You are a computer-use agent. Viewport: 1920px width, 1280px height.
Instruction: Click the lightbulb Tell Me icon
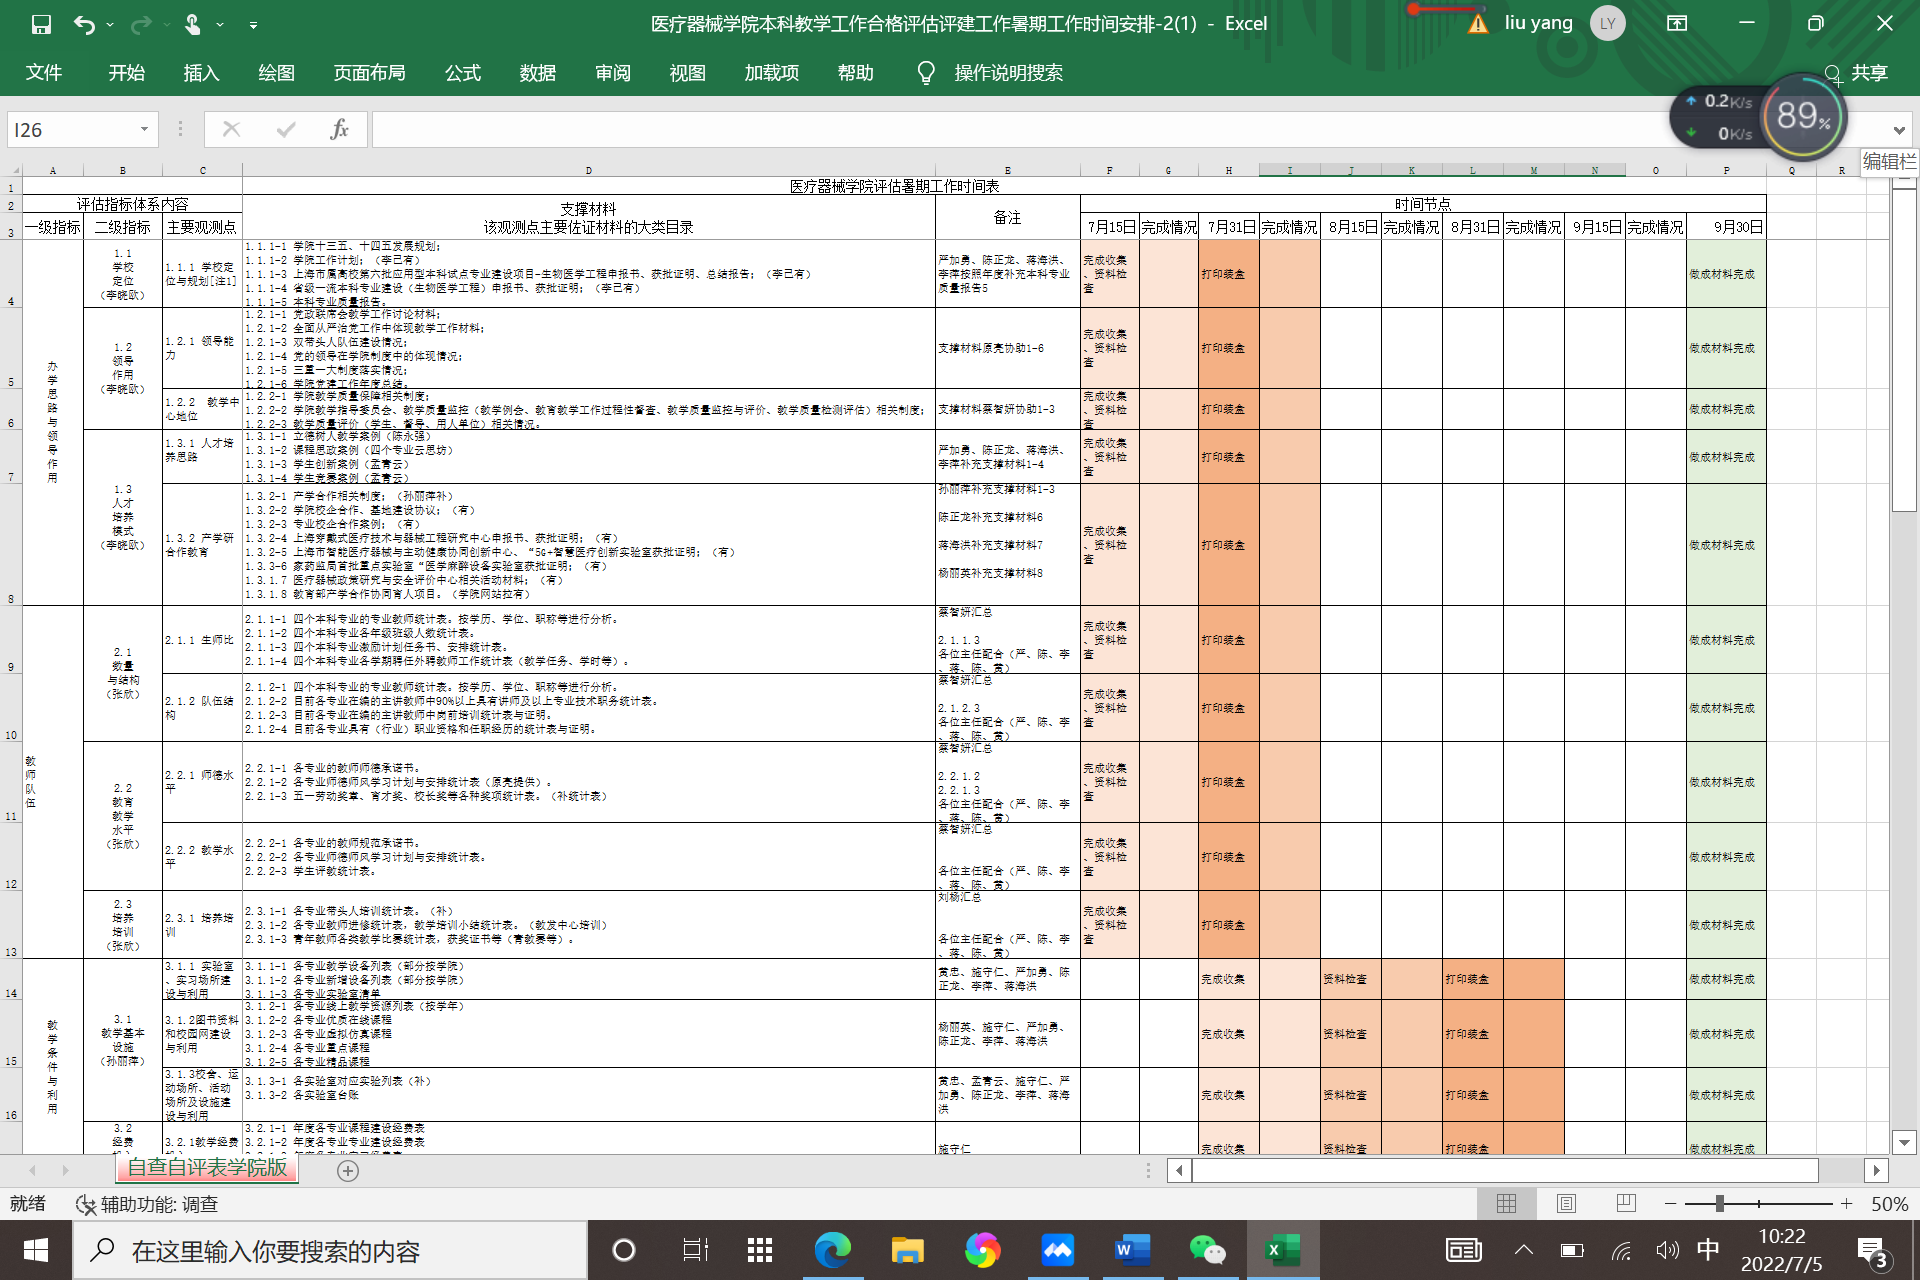(x=926, y=73)
